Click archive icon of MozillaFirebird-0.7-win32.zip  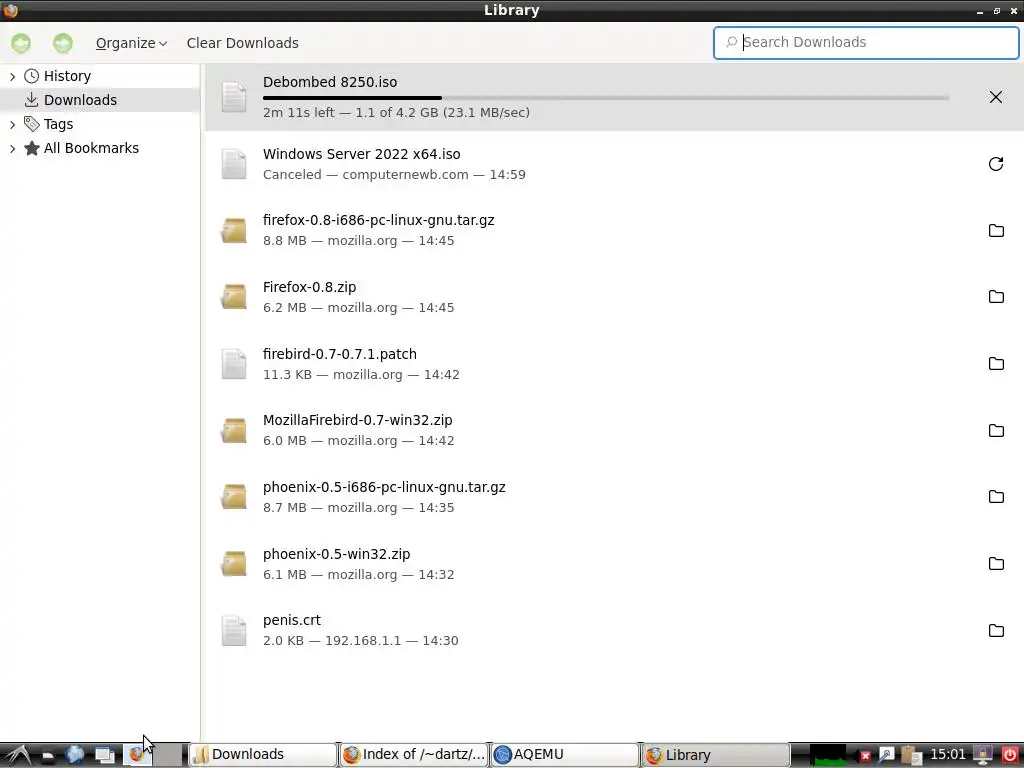click(x=234, y=430)
